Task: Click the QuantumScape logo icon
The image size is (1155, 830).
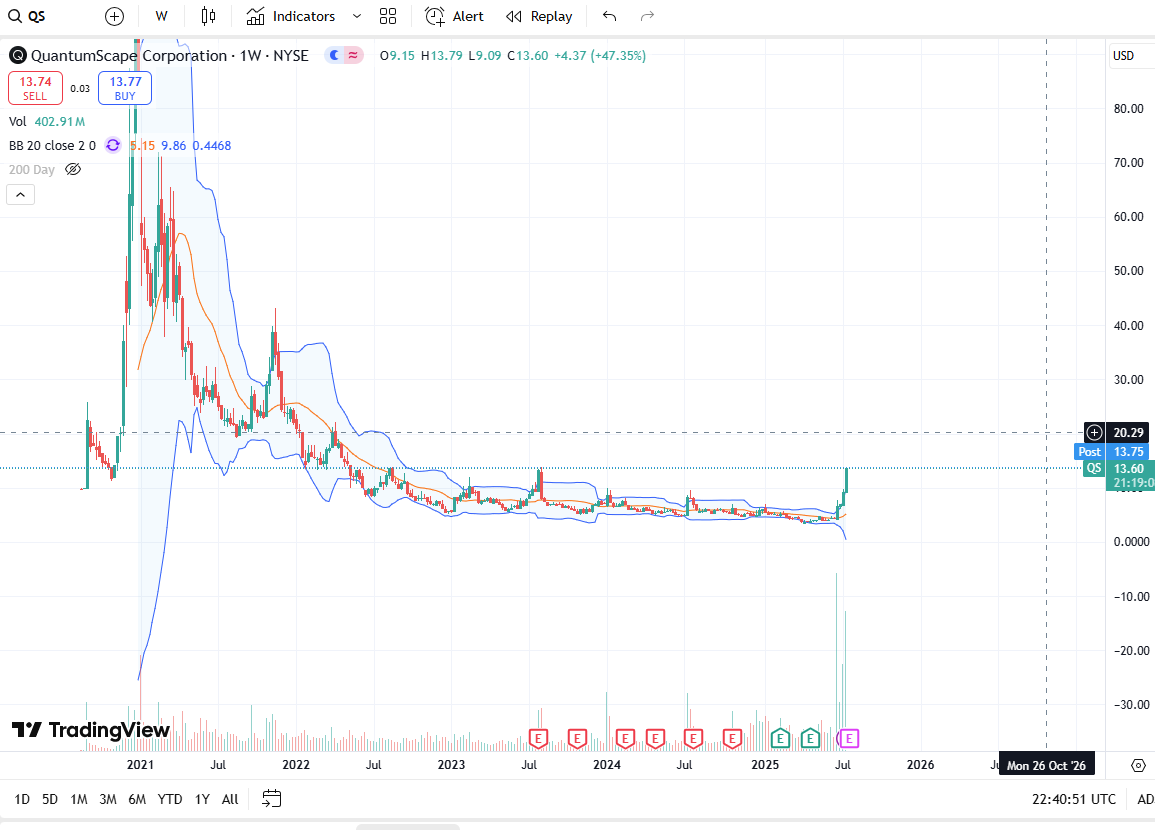Action: [x=18, y=55]
